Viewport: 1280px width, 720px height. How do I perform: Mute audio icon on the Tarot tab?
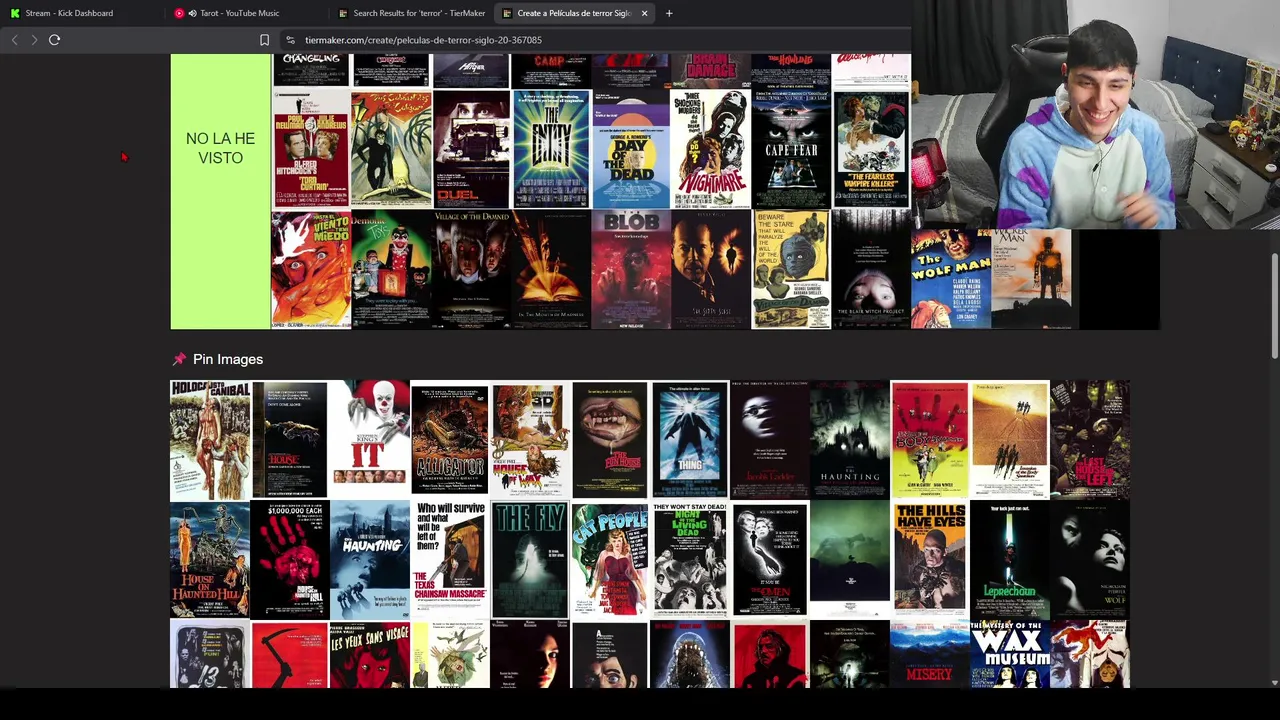192,13
